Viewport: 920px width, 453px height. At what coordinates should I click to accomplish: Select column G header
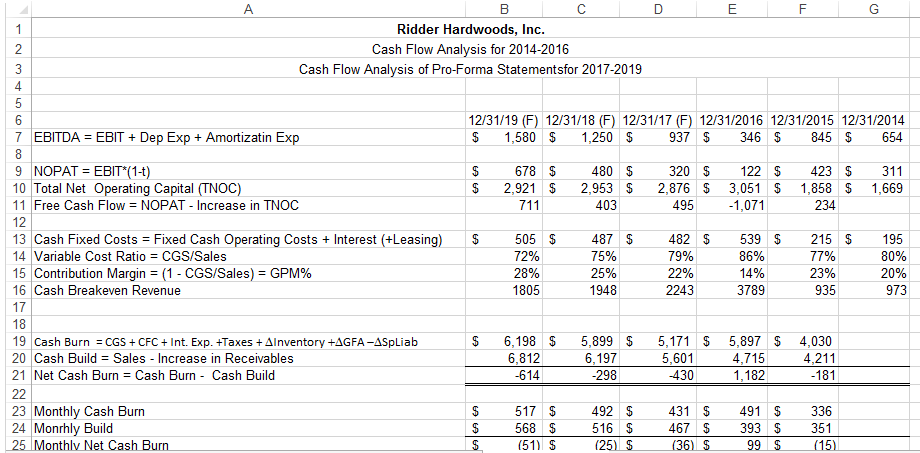873,9
